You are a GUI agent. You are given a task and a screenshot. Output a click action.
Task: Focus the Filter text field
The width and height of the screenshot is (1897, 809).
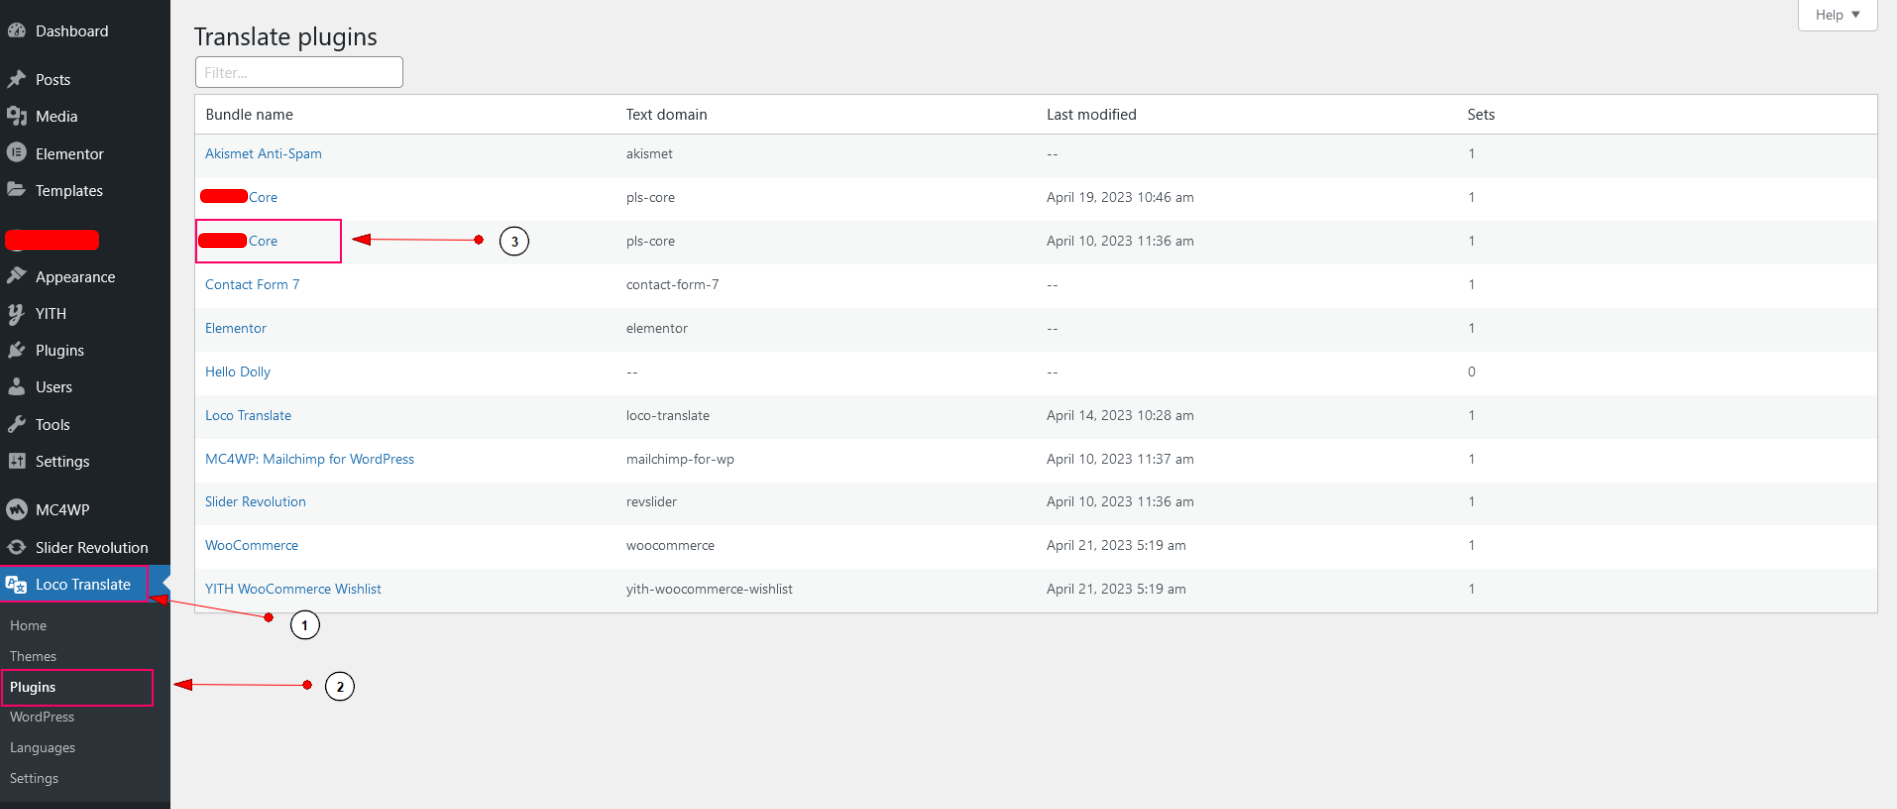click(x=299, y=72)
